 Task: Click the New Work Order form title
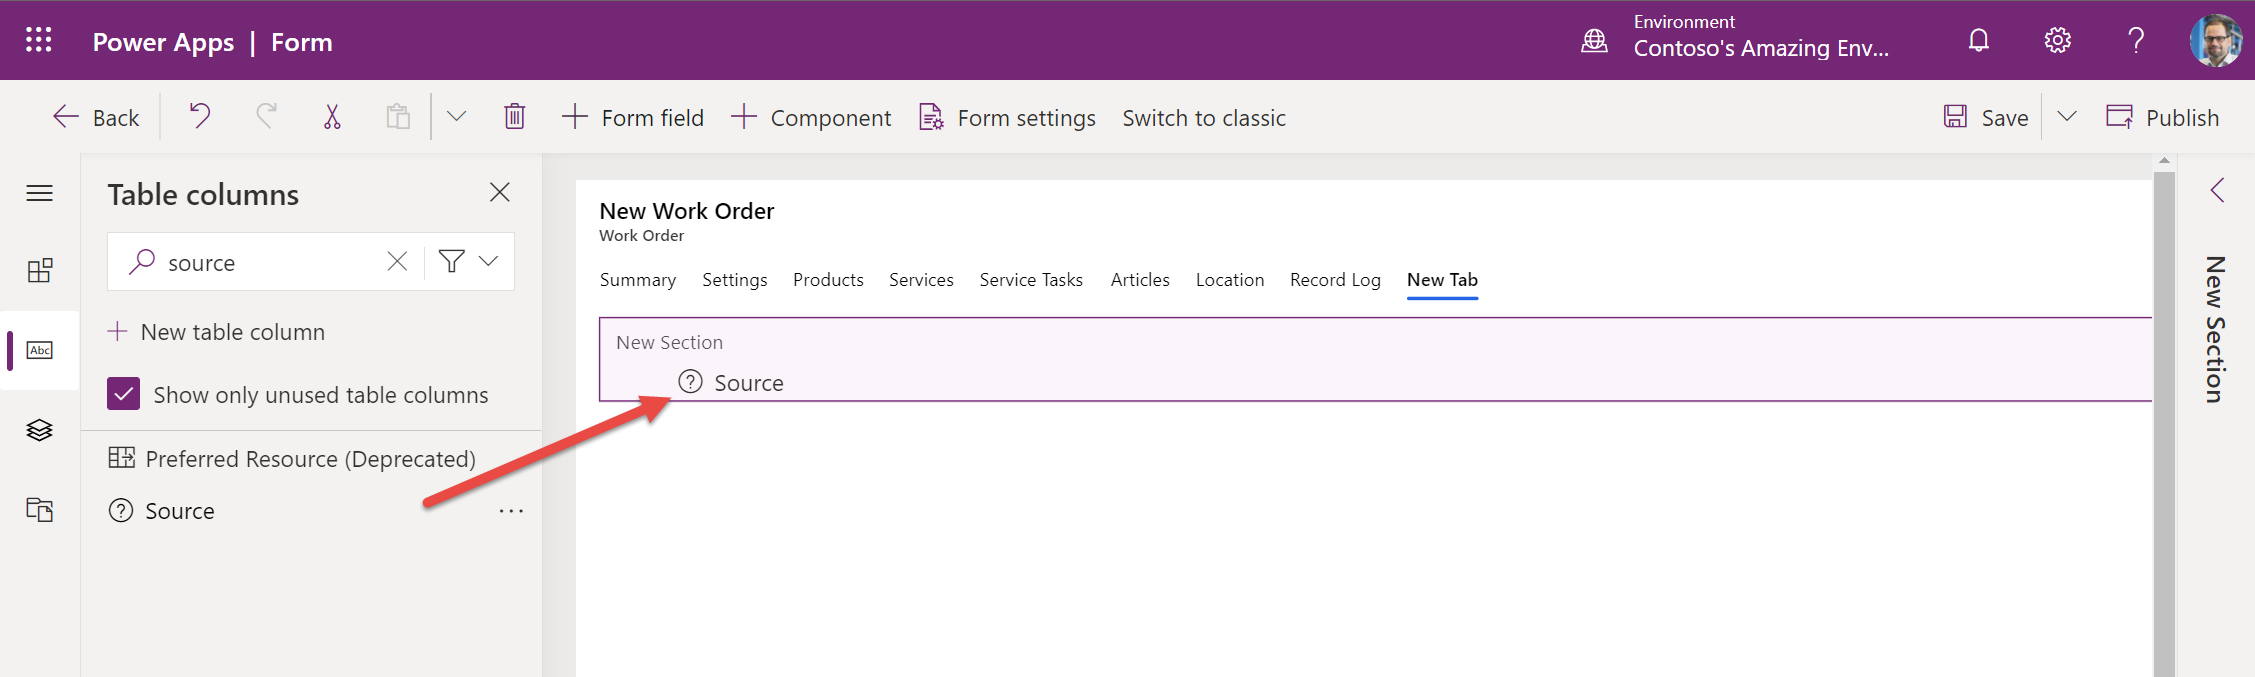pos(687,211)
